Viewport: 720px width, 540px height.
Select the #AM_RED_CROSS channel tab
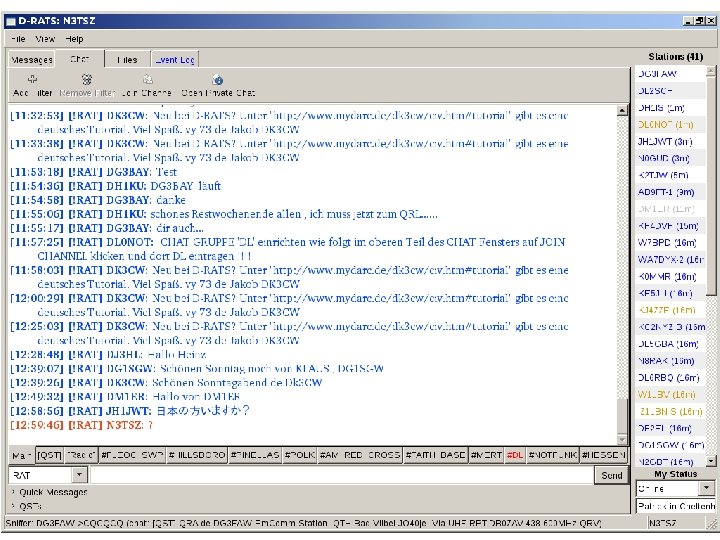click(x=360, y=456)
